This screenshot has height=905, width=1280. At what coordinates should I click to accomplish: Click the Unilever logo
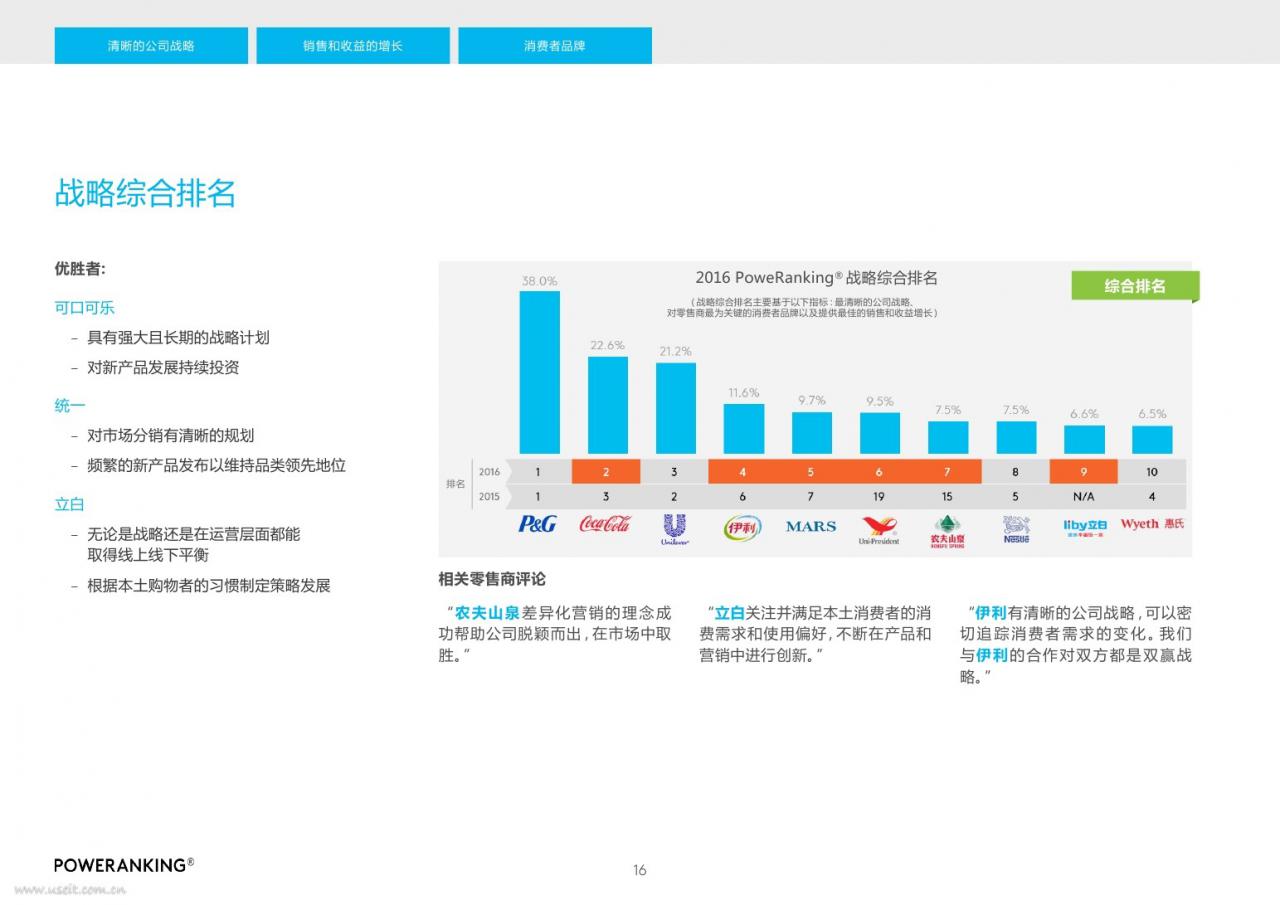pos(675,528)
